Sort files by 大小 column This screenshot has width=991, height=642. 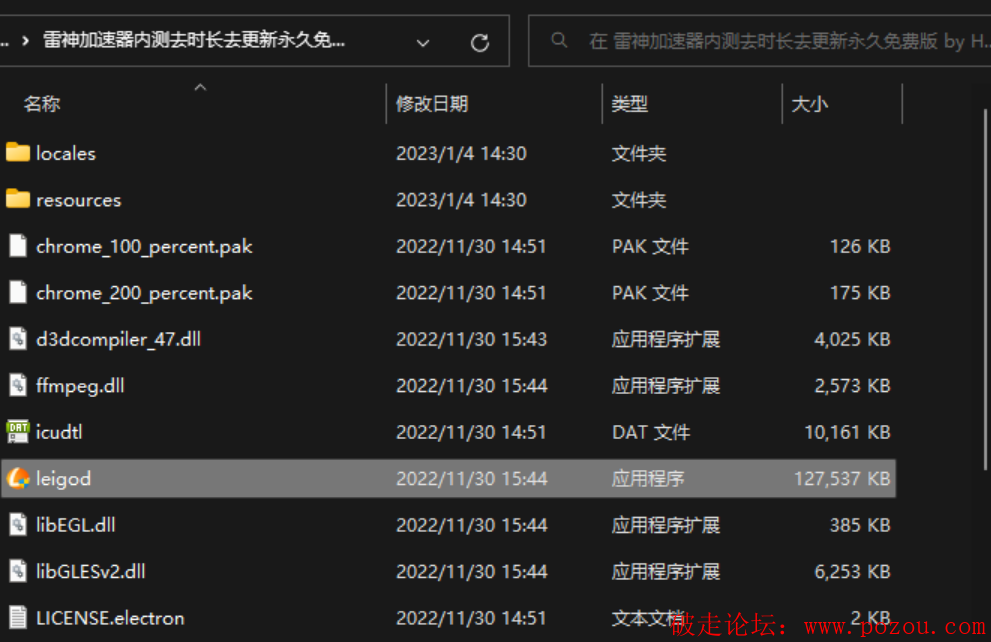coord(809,104)
